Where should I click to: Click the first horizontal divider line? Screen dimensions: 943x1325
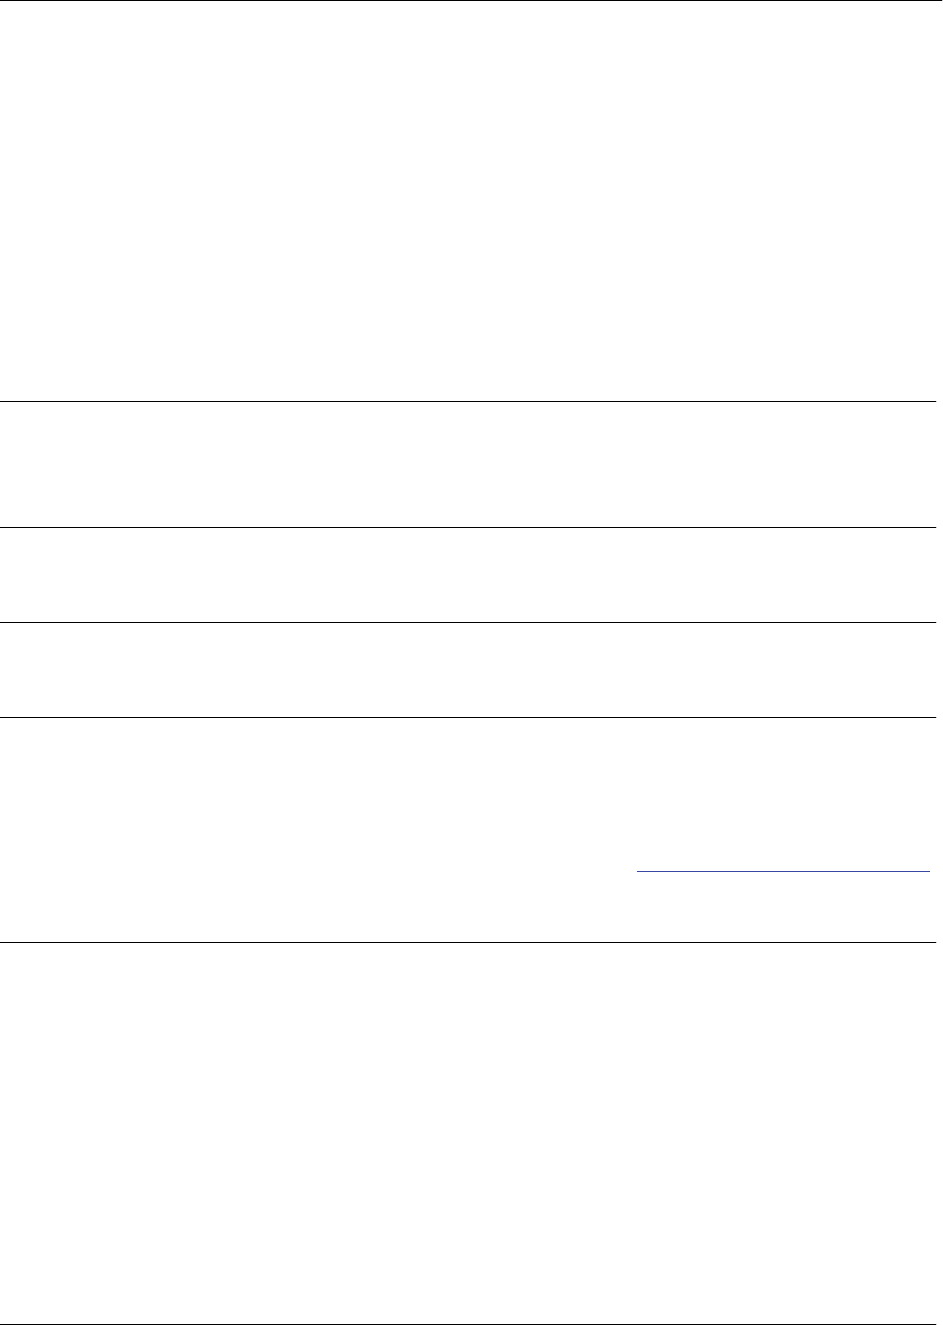pyautogui.click(x=467, y=402)
